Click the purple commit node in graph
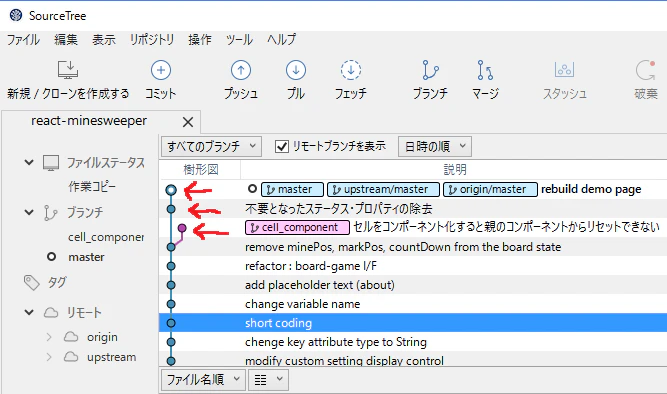 [x=182, y=228]
